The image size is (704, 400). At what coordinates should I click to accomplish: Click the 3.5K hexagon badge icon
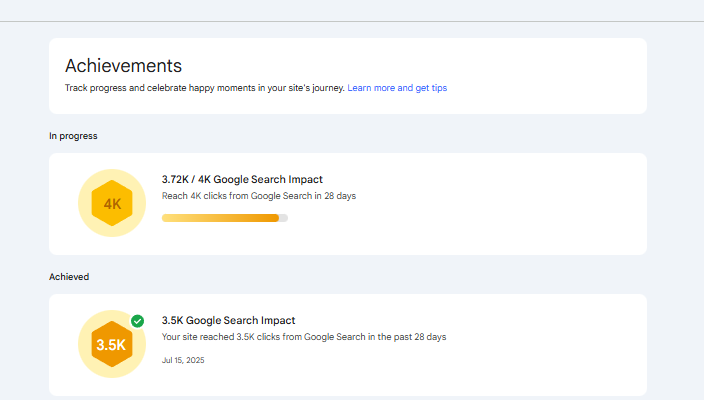111,345
